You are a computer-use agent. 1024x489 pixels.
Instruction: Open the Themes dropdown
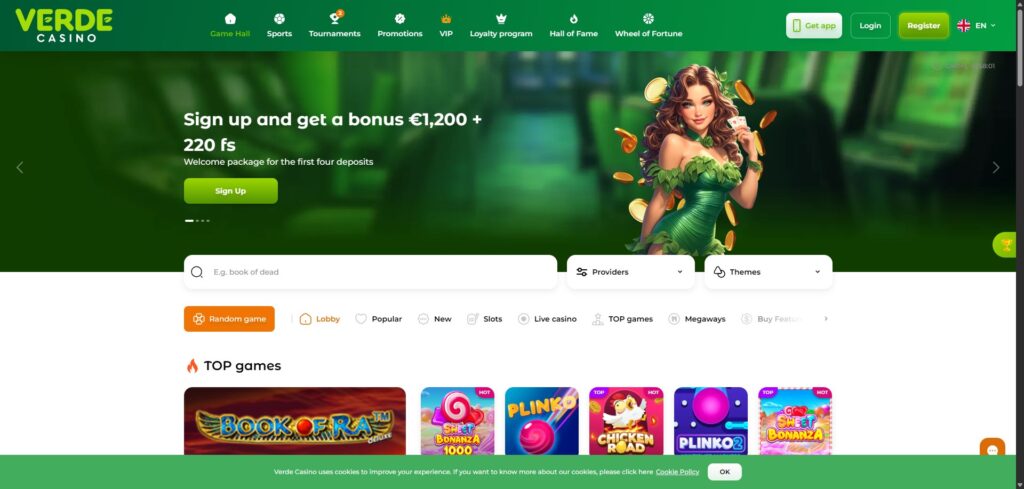pos(768,272)
